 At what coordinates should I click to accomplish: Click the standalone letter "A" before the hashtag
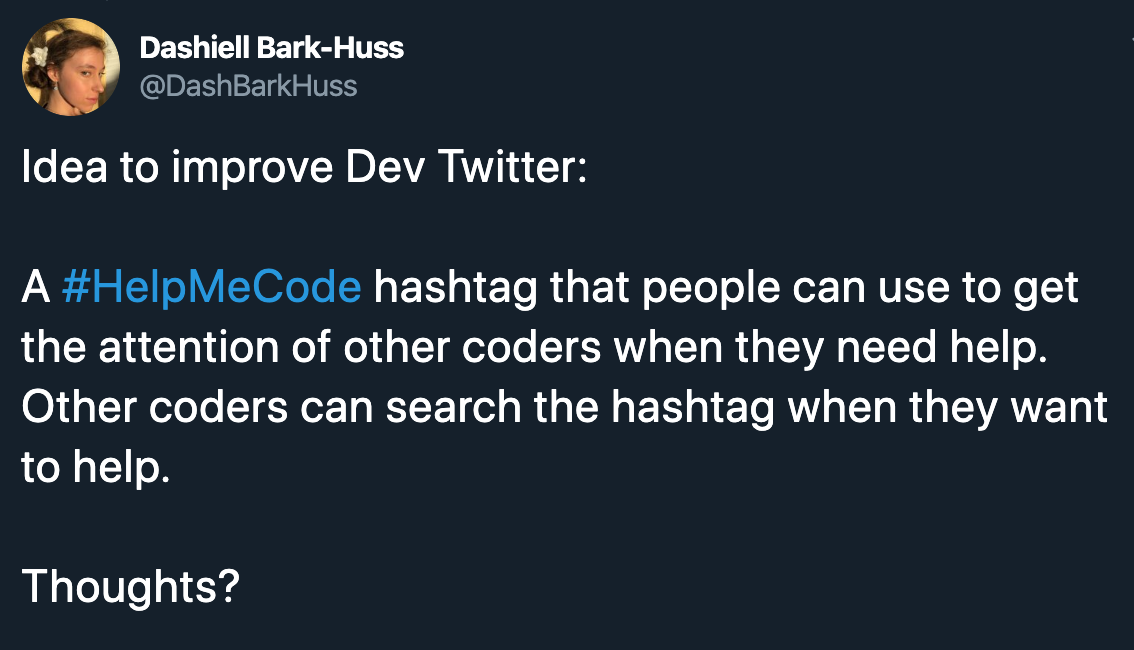point(35,288)
